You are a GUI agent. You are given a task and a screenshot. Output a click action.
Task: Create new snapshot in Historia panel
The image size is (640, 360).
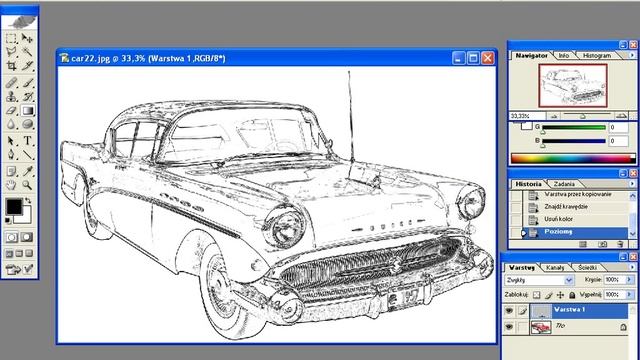pos(602,244)
